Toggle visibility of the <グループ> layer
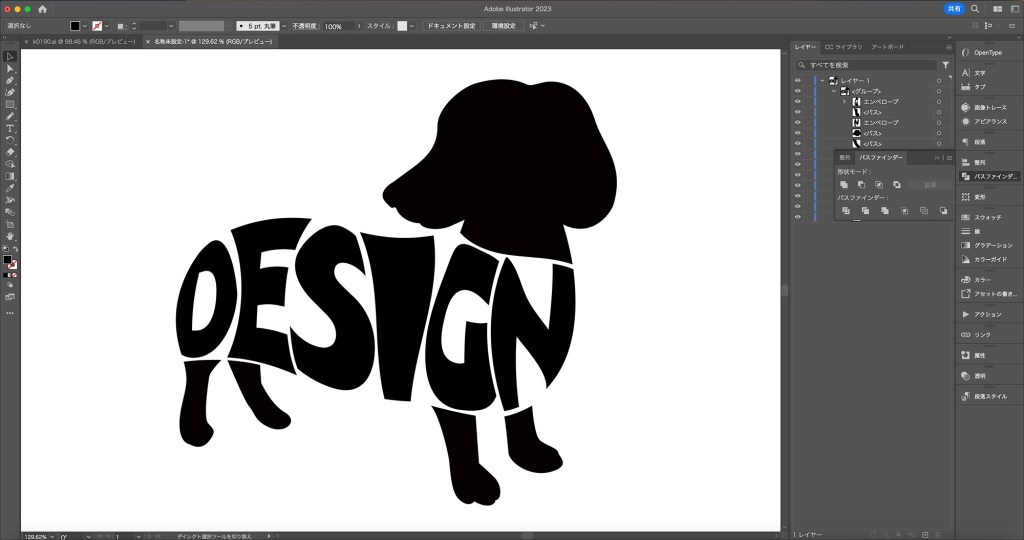The width and height of the screenshot is (1024, 540). tap(798, 91)
